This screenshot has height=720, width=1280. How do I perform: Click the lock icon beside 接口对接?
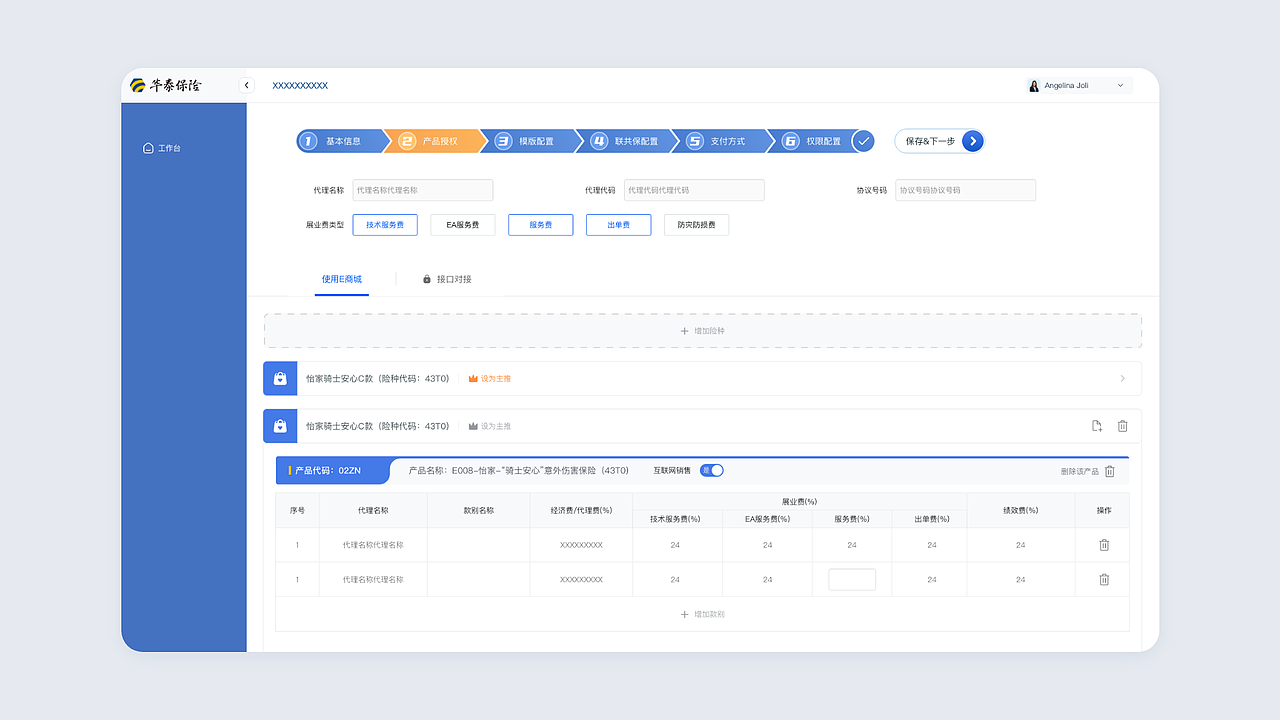427,279
